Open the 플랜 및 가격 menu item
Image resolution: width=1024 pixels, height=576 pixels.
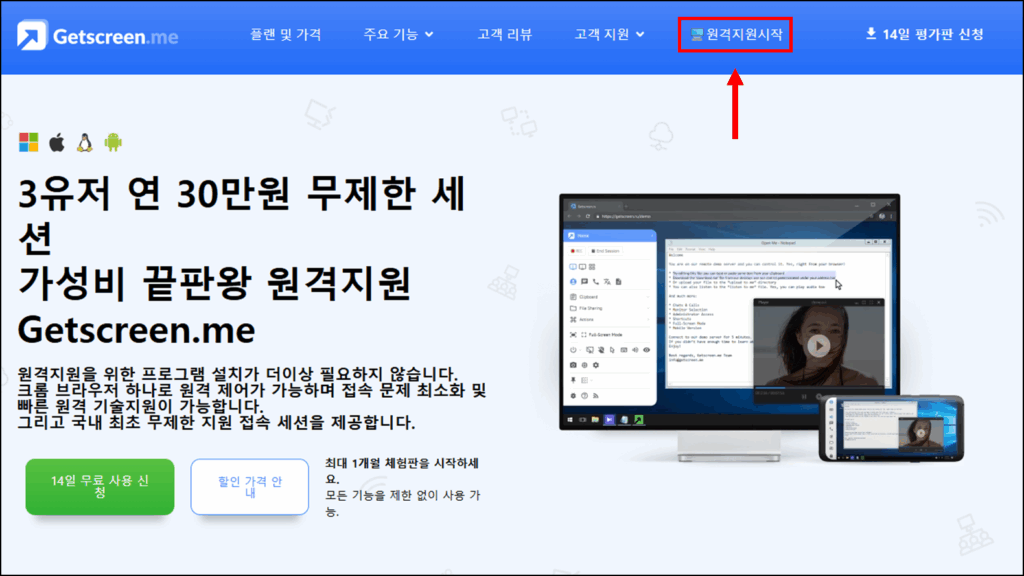pyautogui.click(x=285, y=35)
